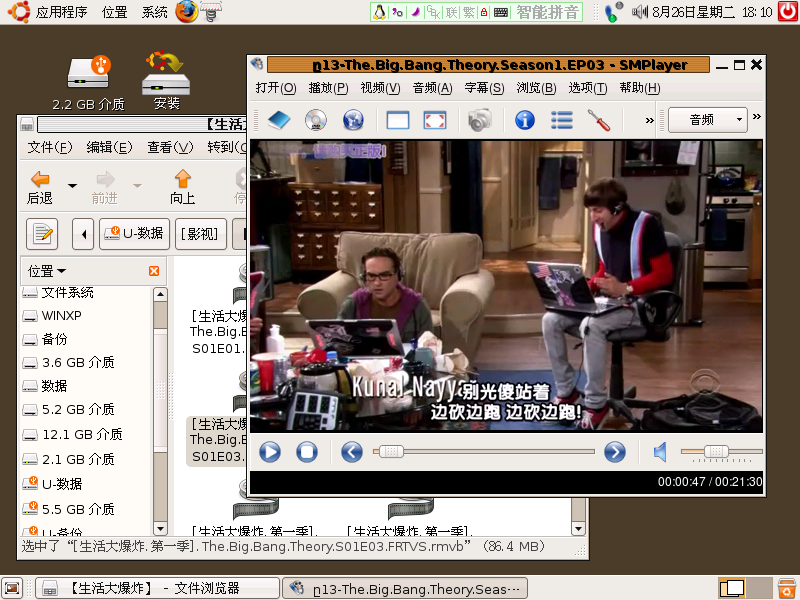The height and width of the screenshot is (600, 800).
Task: Select U-数据 path button
Action: 134,234
